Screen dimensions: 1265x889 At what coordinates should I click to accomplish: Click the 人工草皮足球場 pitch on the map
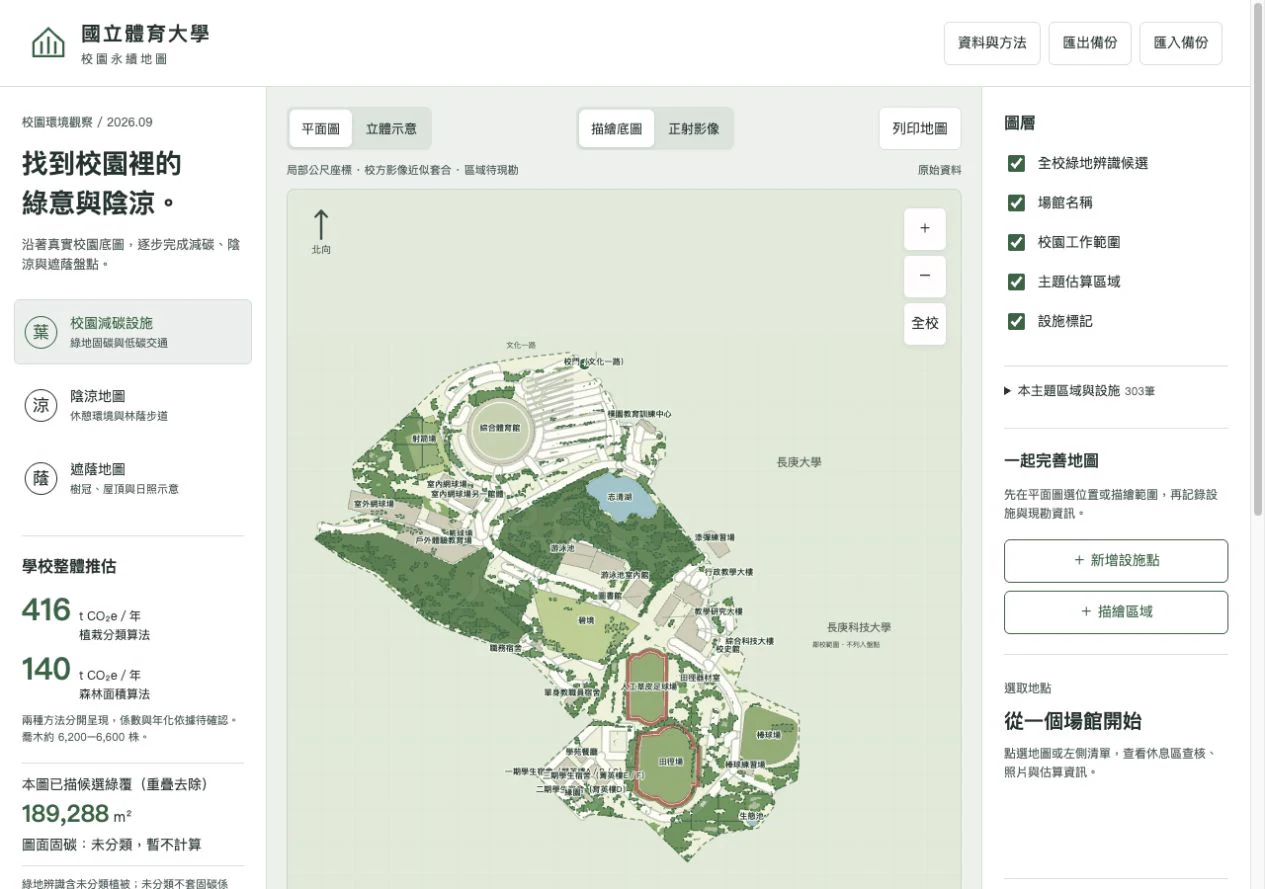[647, 686]
